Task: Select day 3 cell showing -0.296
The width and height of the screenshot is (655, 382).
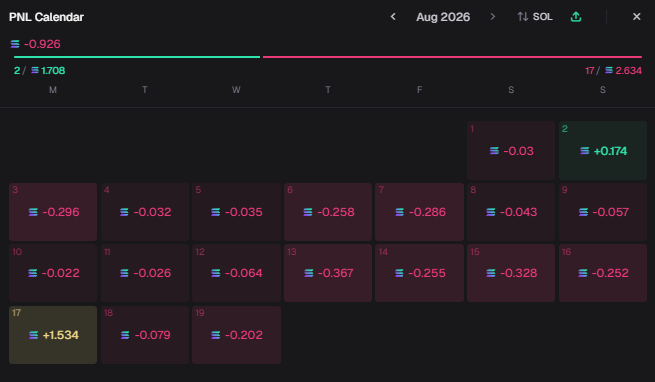Action: pyautogui.click(x=53, y=212)
